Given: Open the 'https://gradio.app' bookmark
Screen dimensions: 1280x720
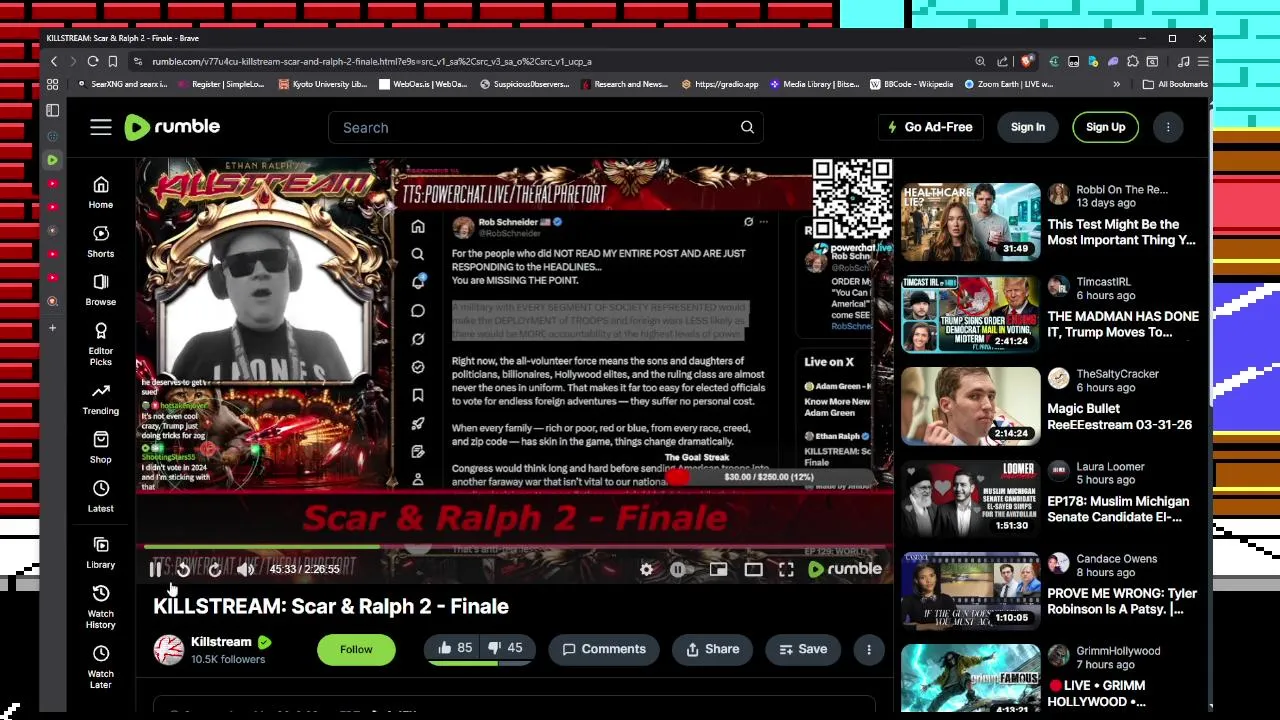Looking at the screenshot, I should point(719,84).
